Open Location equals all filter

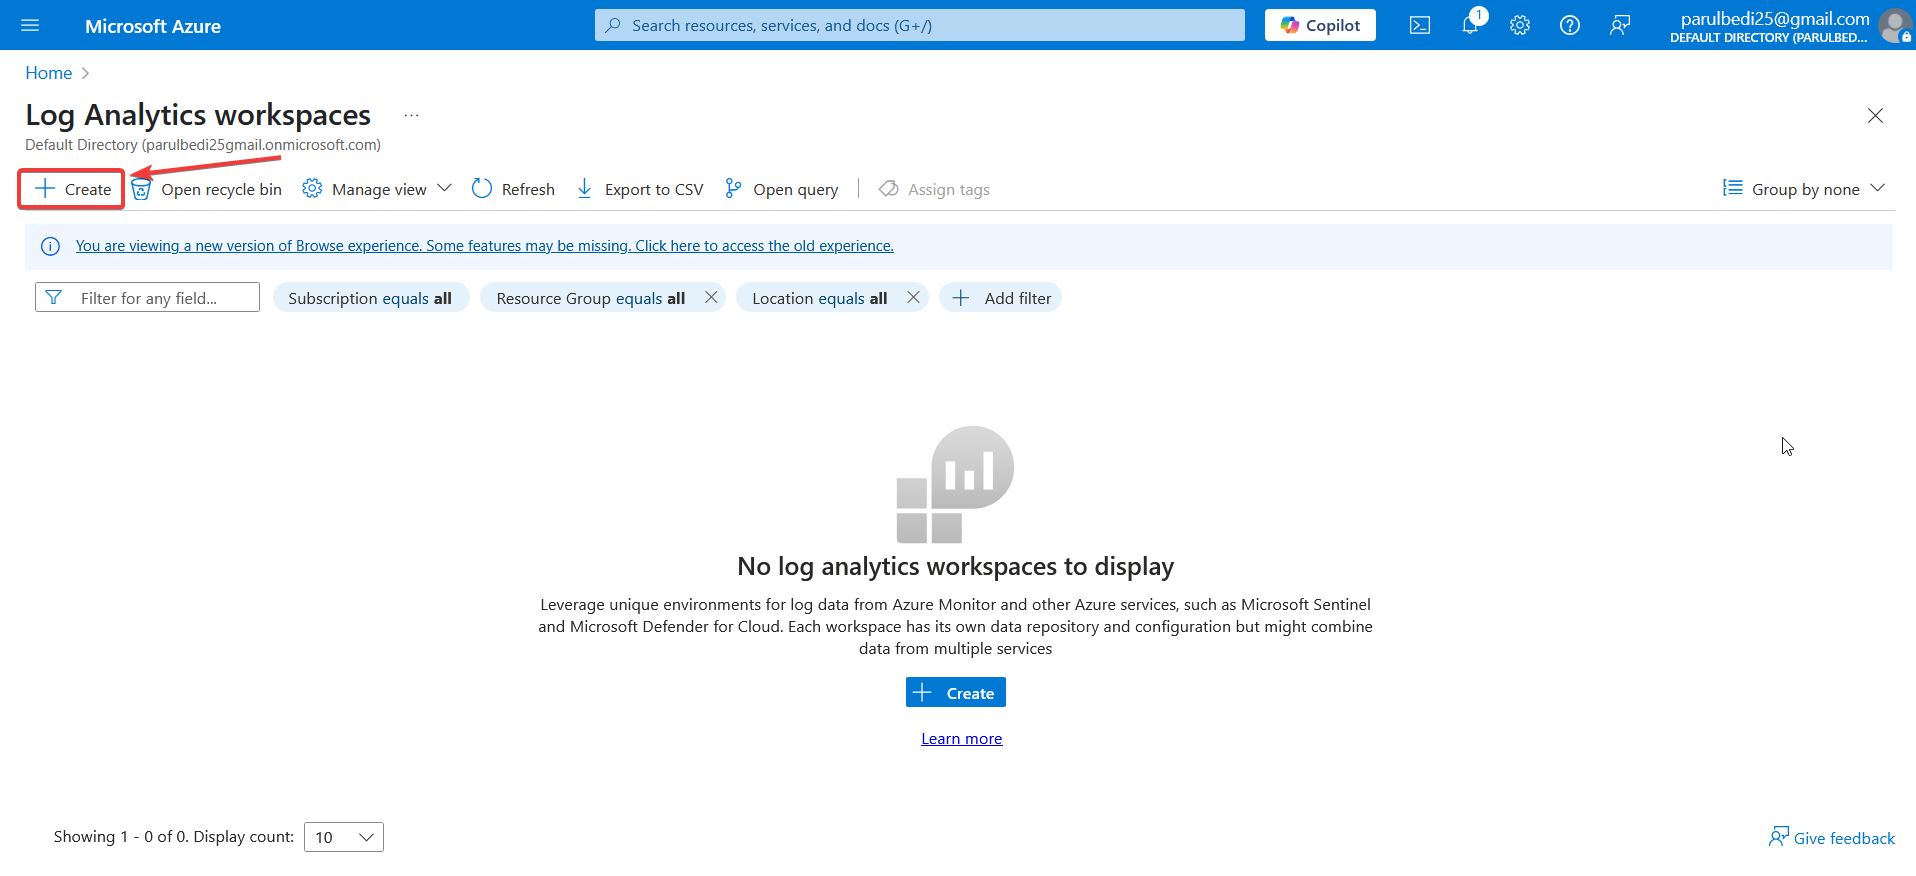pyautogui.click(x=819, y=298)
